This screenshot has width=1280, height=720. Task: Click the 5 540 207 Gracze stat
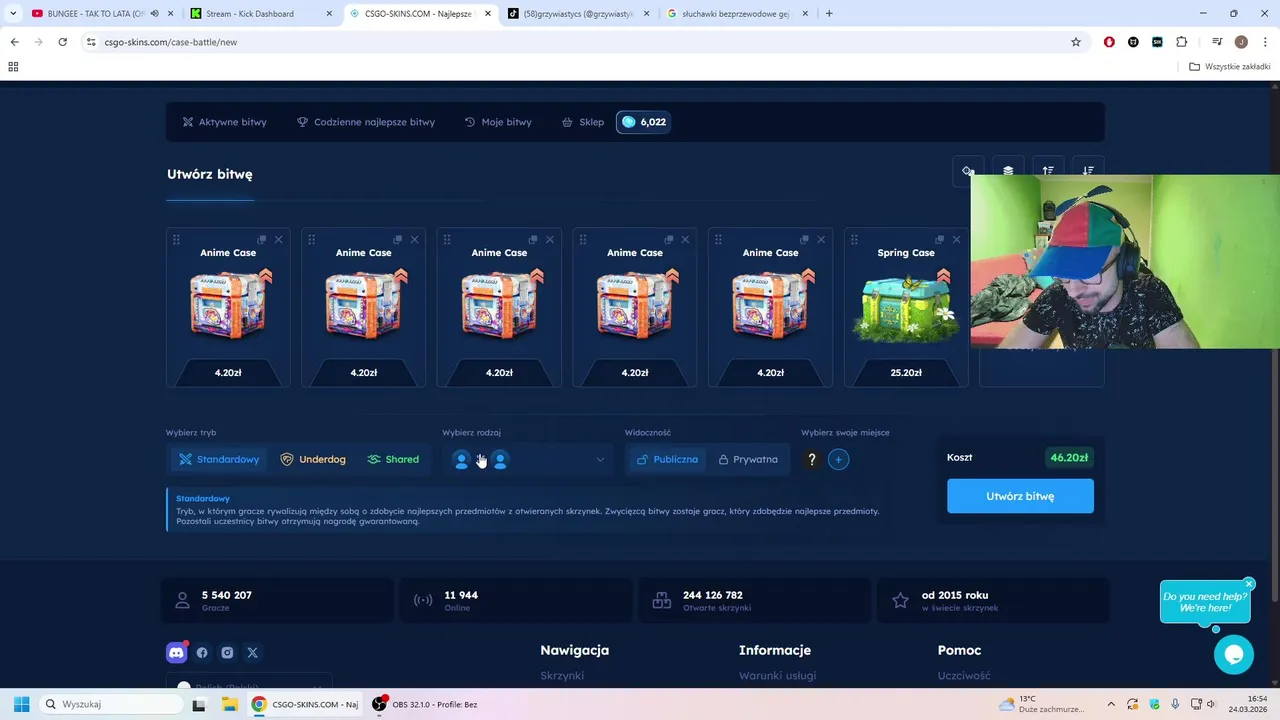(x=277, y=600)
